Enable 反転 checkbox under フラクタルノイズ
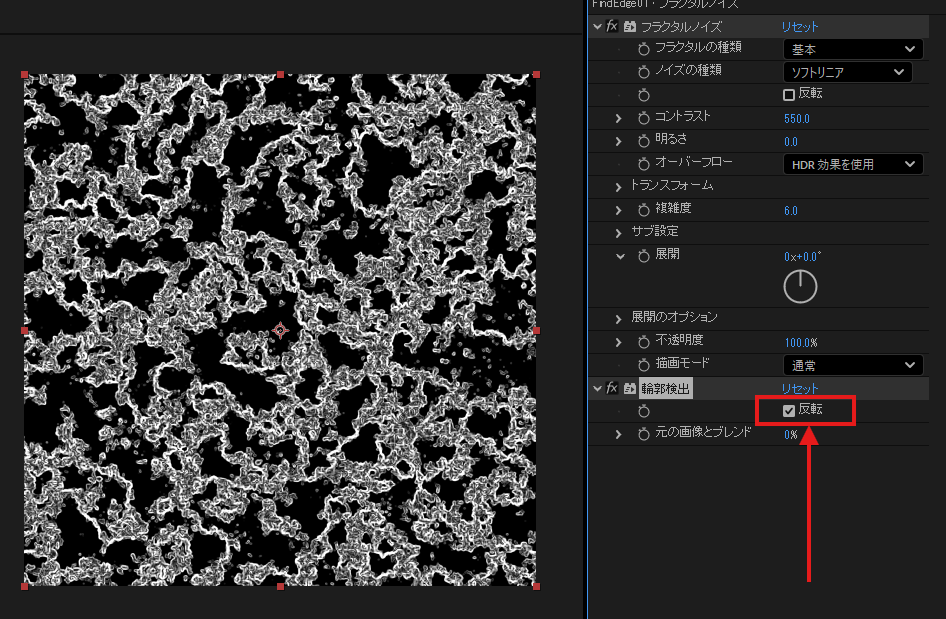The width and height of the screenshot is (946, 619). (x=789, y=95)
